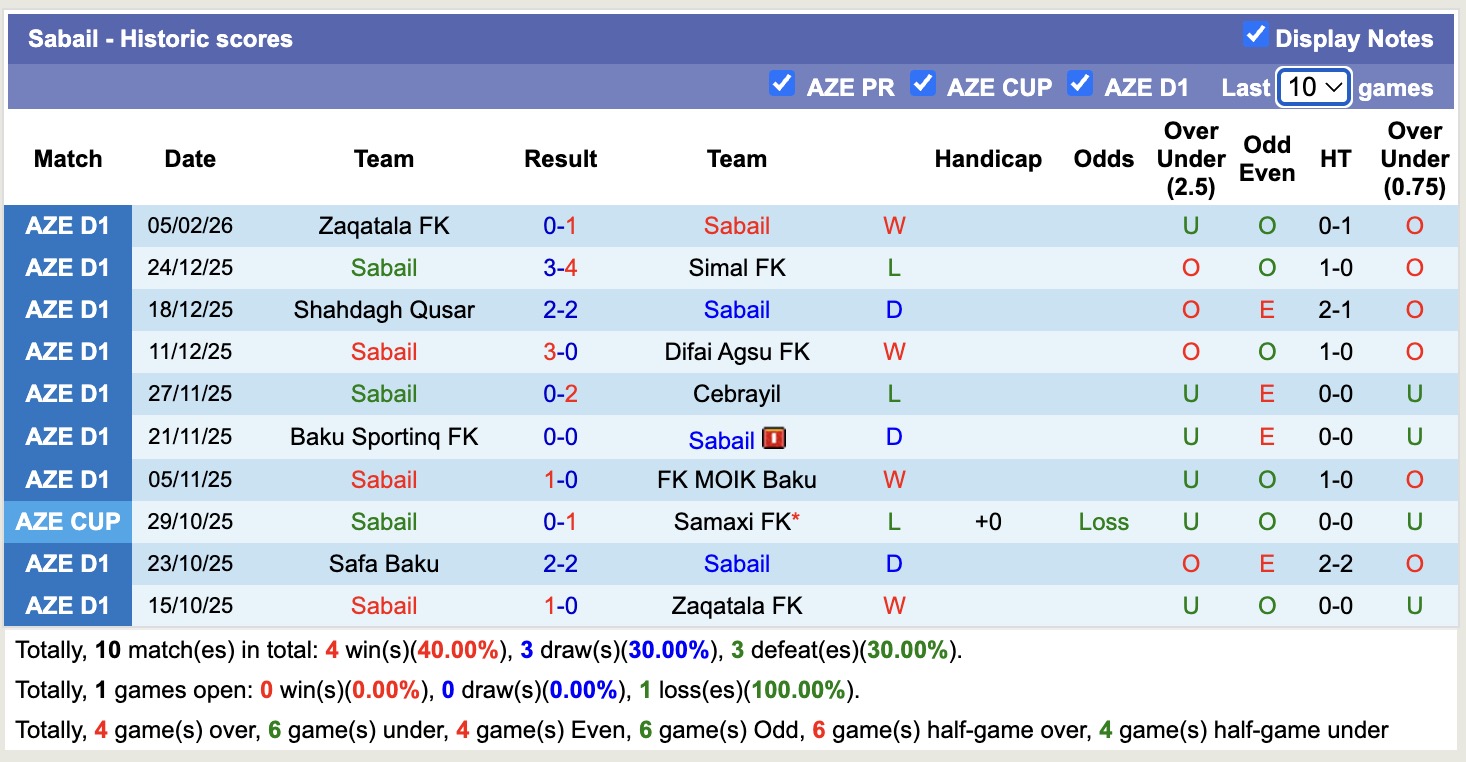
Task: Click the asterisk next to Samaxi FK
Action: tap(794, 514)
